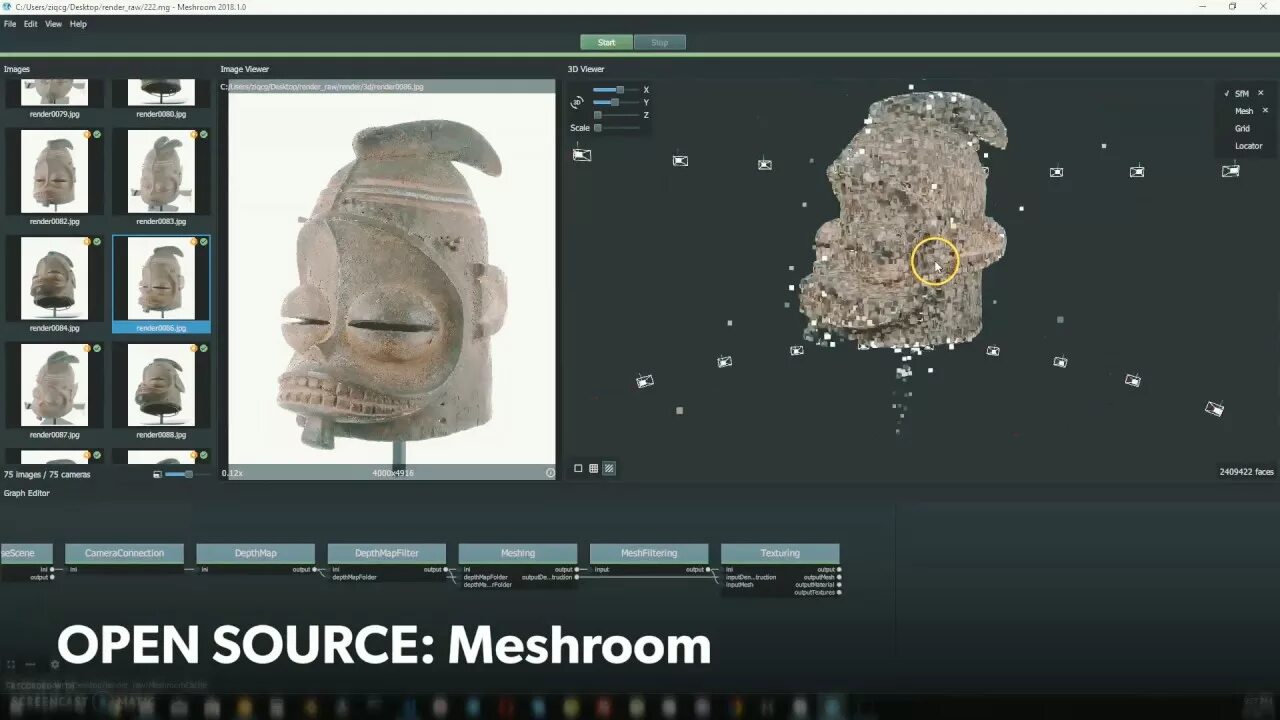
Task: Click orange badge on render0084.jpg
Action: point(88,241)
